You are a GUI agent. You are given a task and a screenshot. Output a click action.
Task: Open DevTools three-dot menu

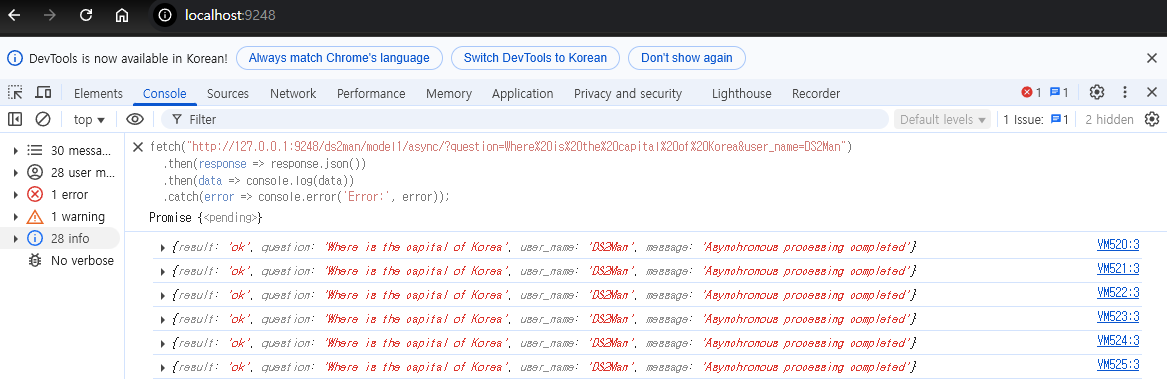(1125, 92)
